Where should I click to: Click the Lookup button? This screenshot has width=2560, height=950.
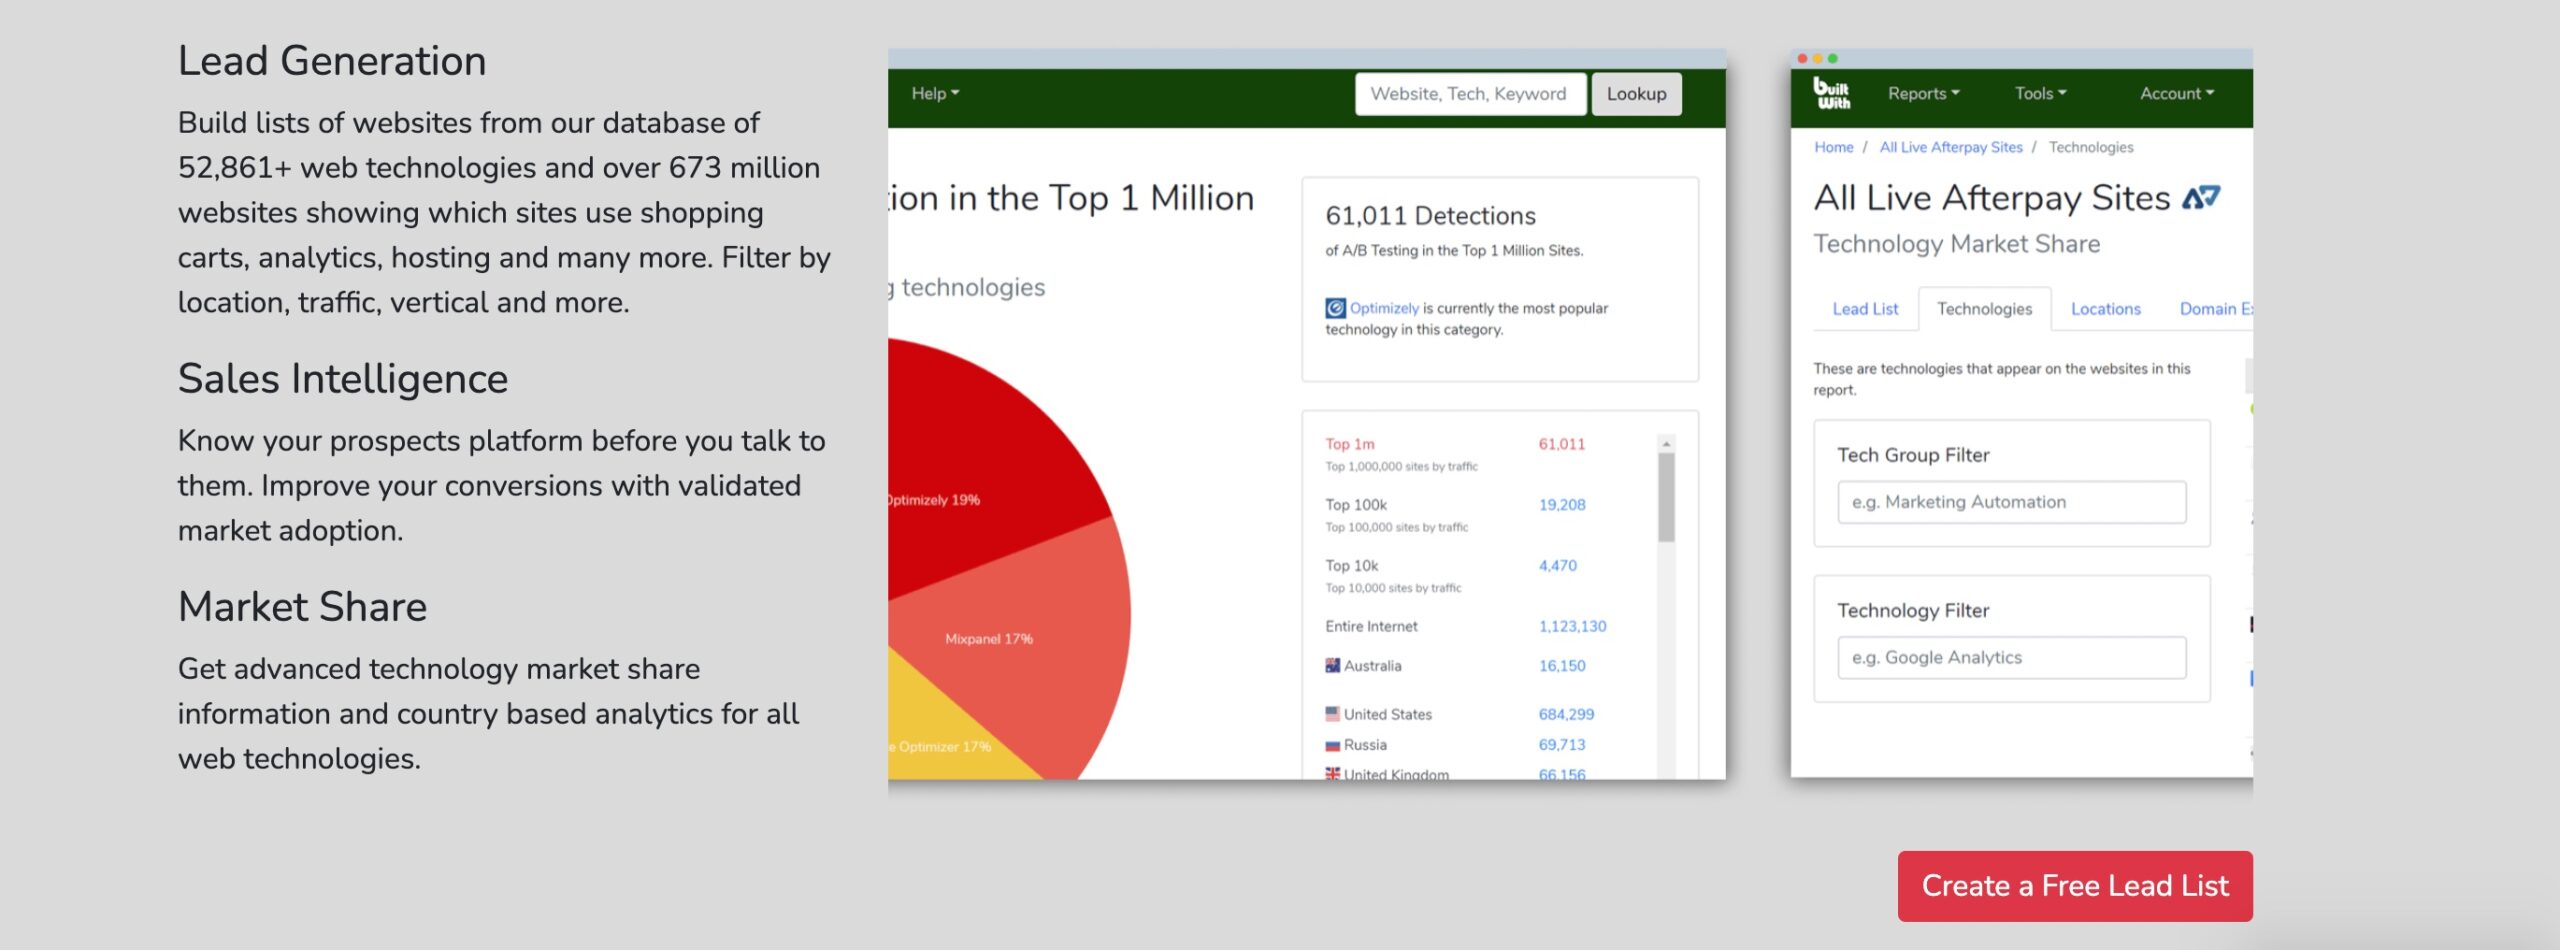1636,94
